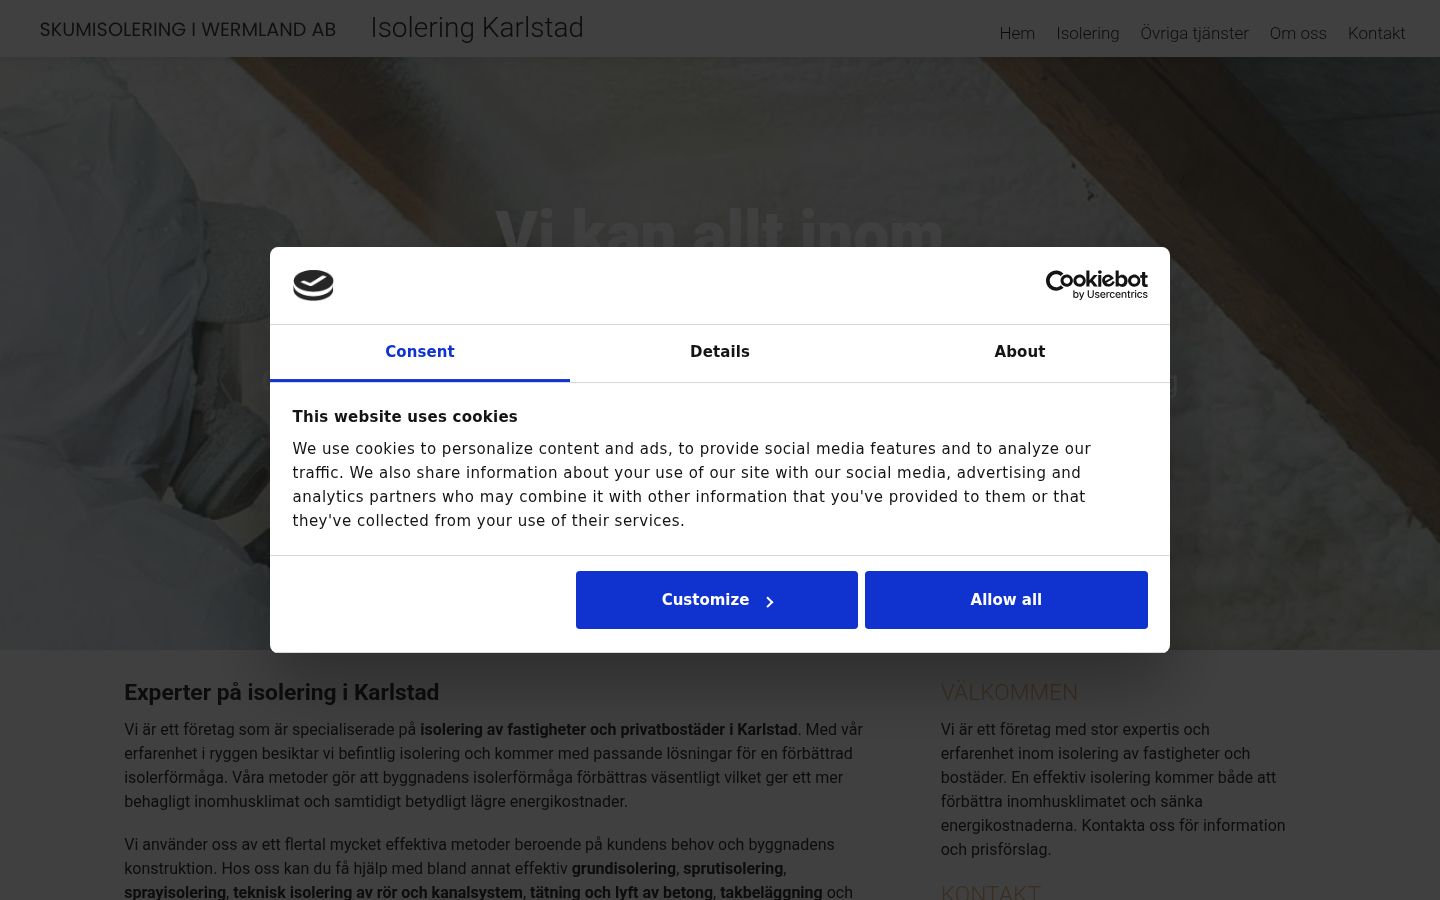This screenshot has height=900, width=1440.
Task: Click the Experter på isolering i Karlstad heading
Action: click(282, 692)
